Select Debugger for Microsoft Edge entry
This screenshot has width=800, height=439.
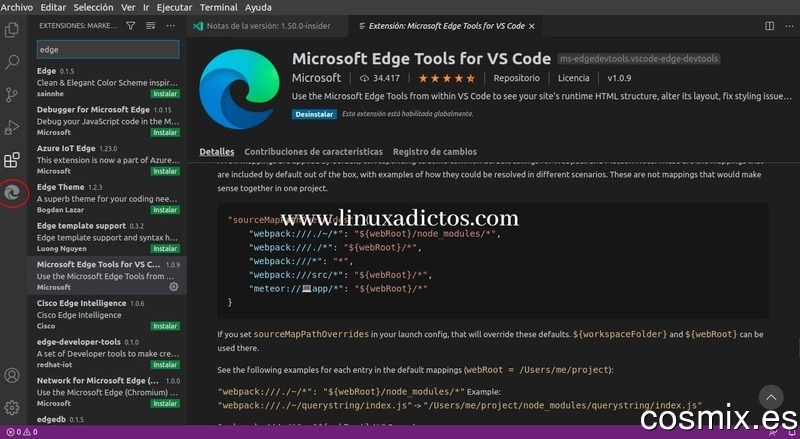(107, 120)
